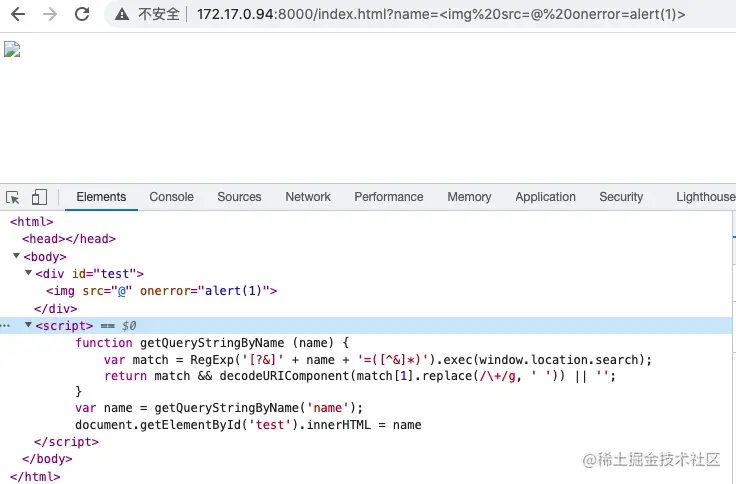The width and height of the screenshot is (736, 484).
Task: Select the closing </html> tag
Action: click(35, 476)
